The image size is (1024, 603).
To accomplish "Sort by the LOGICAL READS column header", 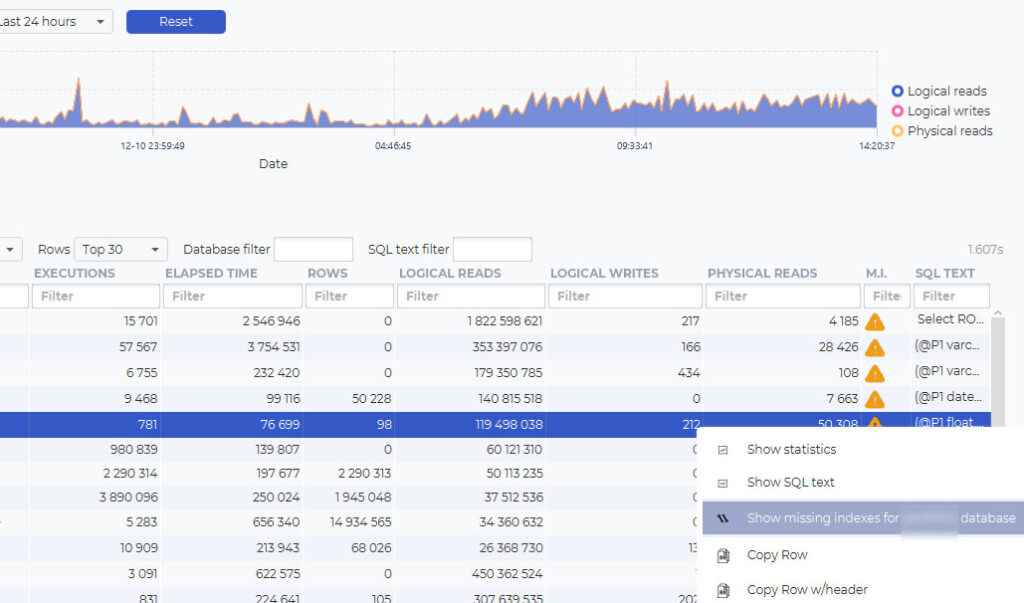I will coord(450,273).
